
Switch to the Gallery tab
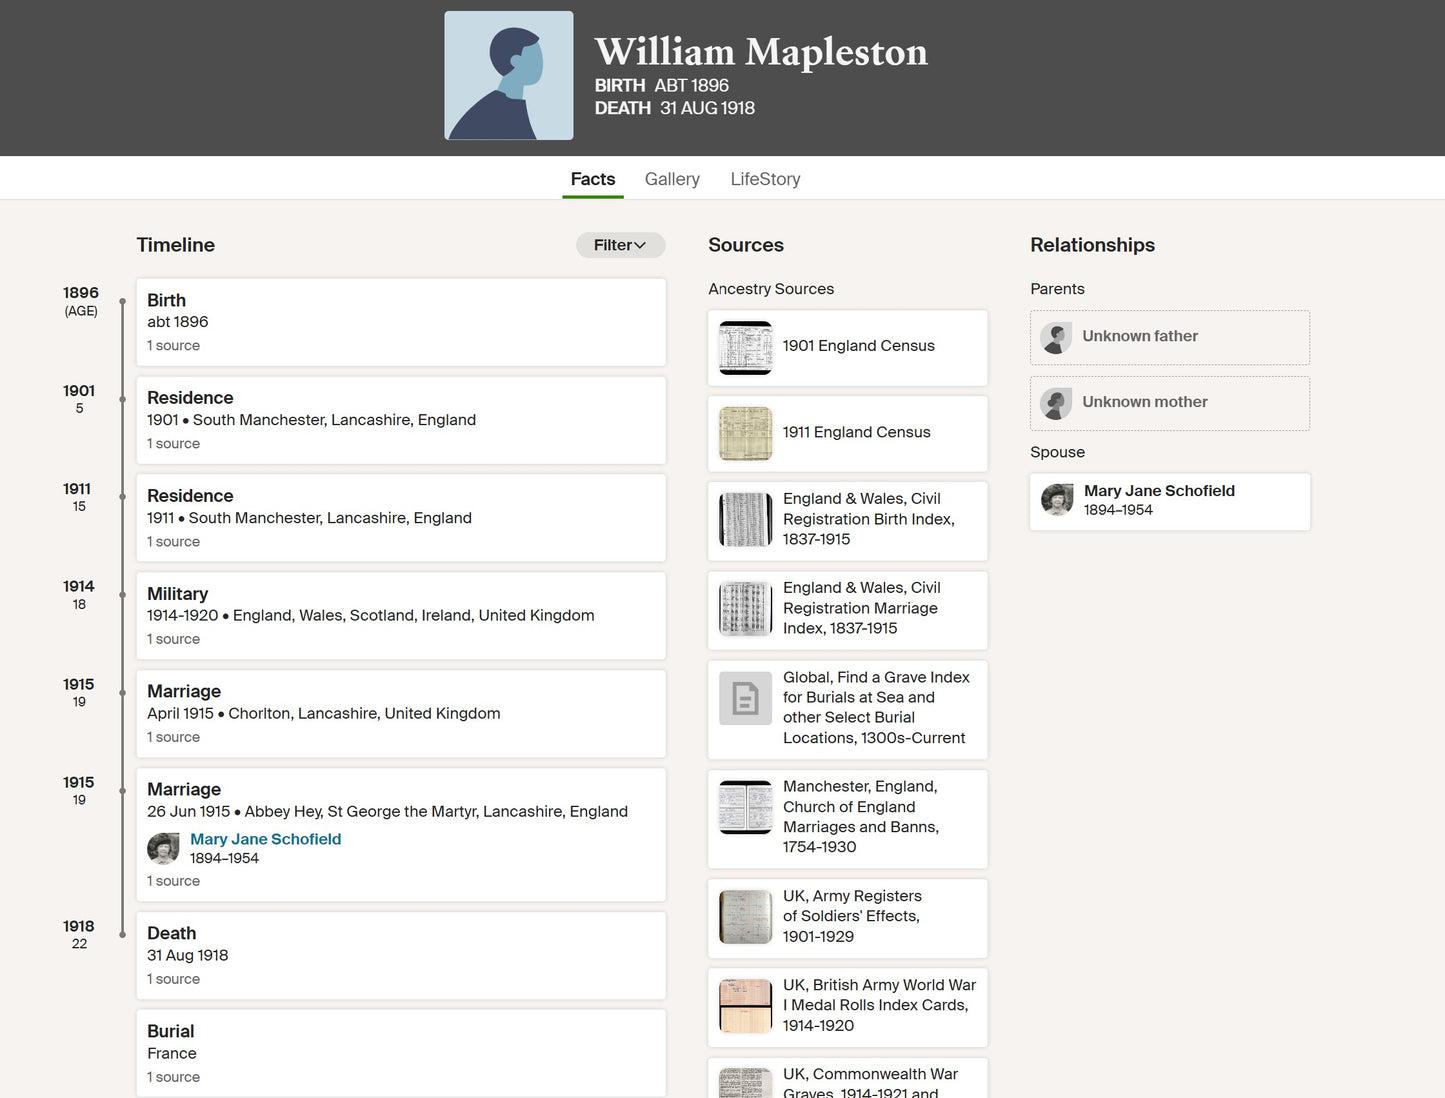672,179
